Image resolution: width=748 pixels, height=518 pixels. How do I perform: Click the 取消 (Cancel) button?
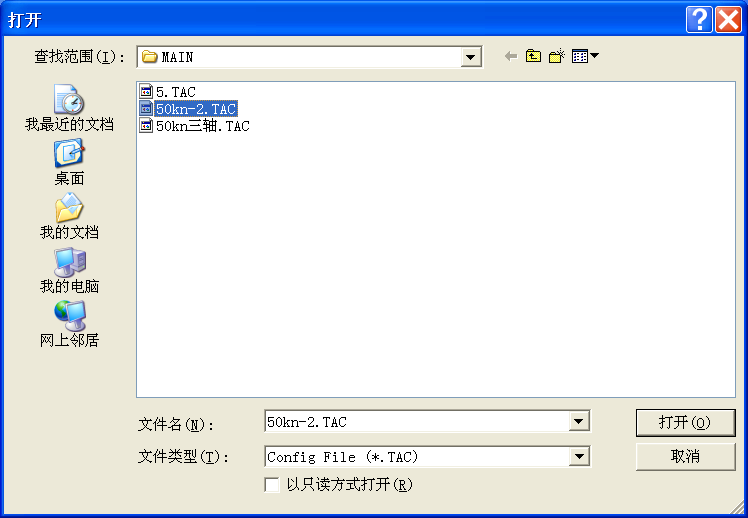(x=686, y=456)
